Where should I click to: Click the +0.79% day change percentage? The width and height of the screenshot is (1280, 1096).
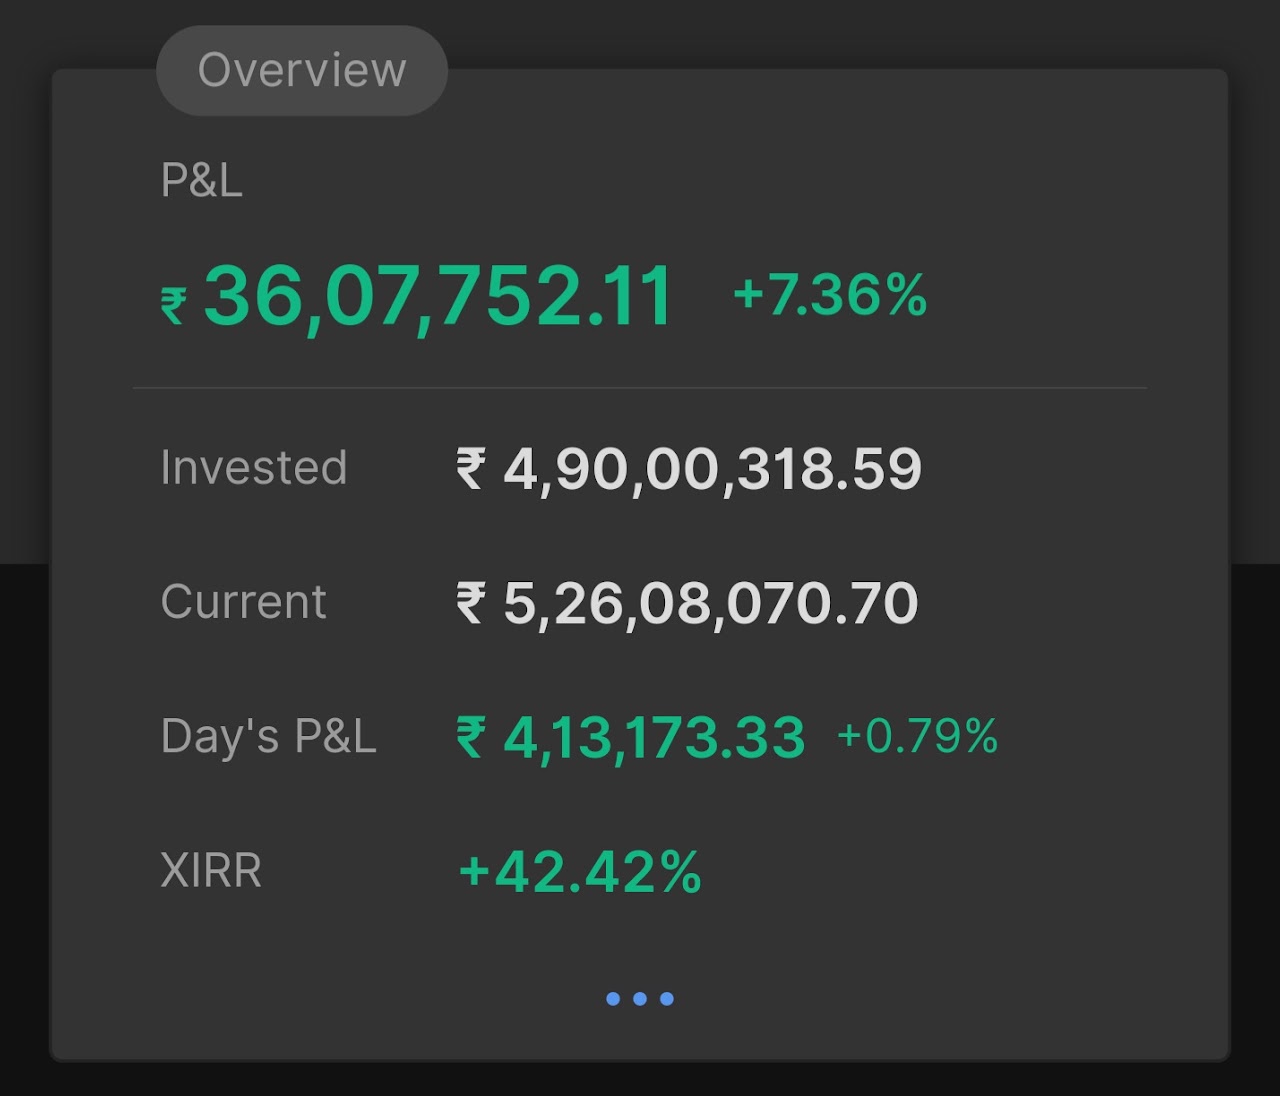click(917, 735)
